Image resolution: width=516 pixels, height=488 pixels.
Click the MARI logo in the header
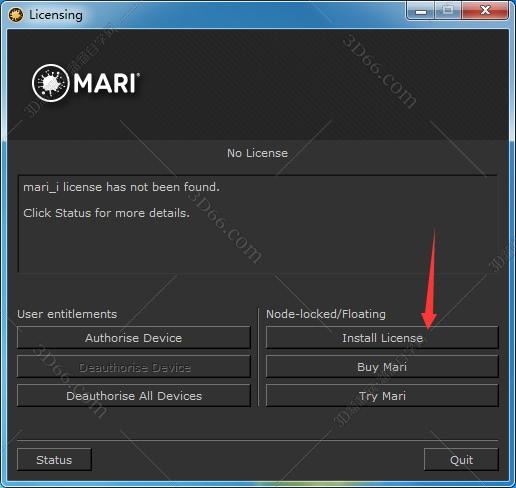[x=86, y=83]
